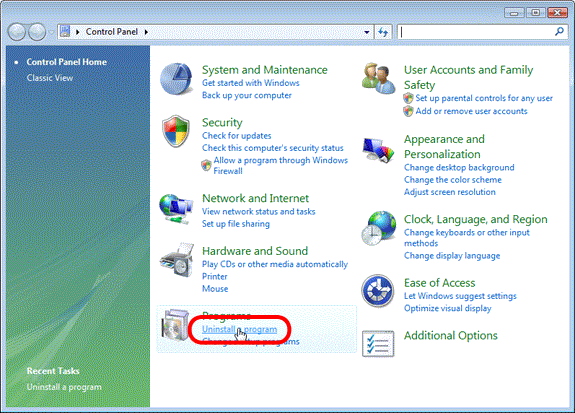Open the System and Maintenance pie chart icon
Screen dimensions: 575x413
click(x=176, y=79)
